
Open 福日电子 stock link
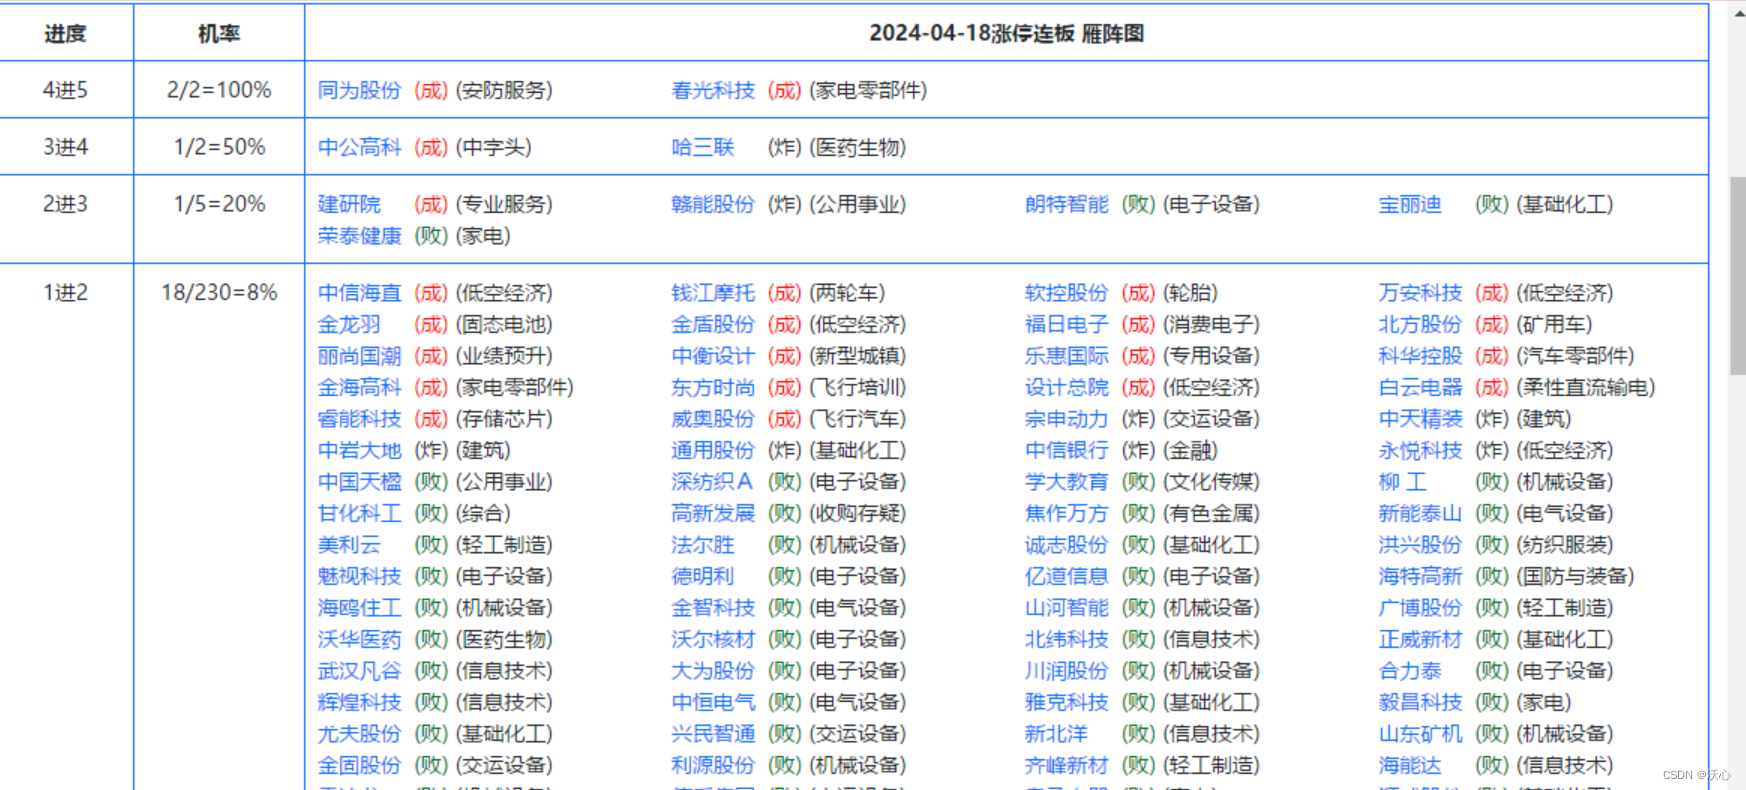[1066, 324]
